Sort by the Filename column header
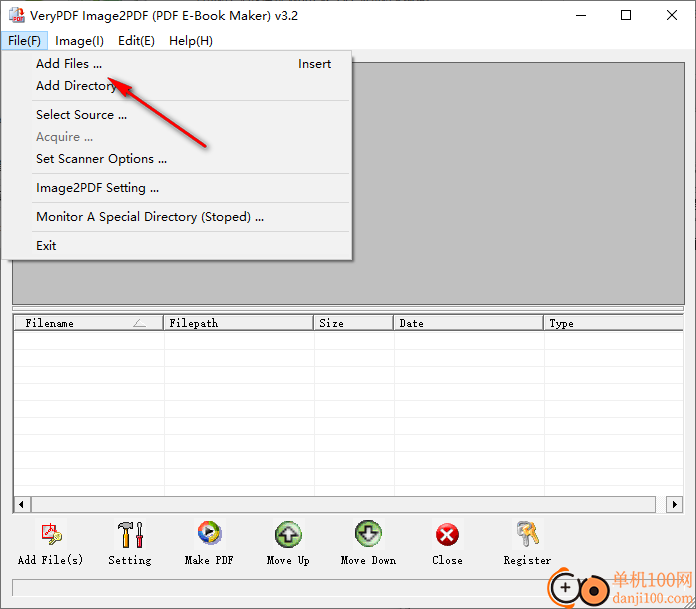This screenshot has height=609, width=696. (88, 323)
